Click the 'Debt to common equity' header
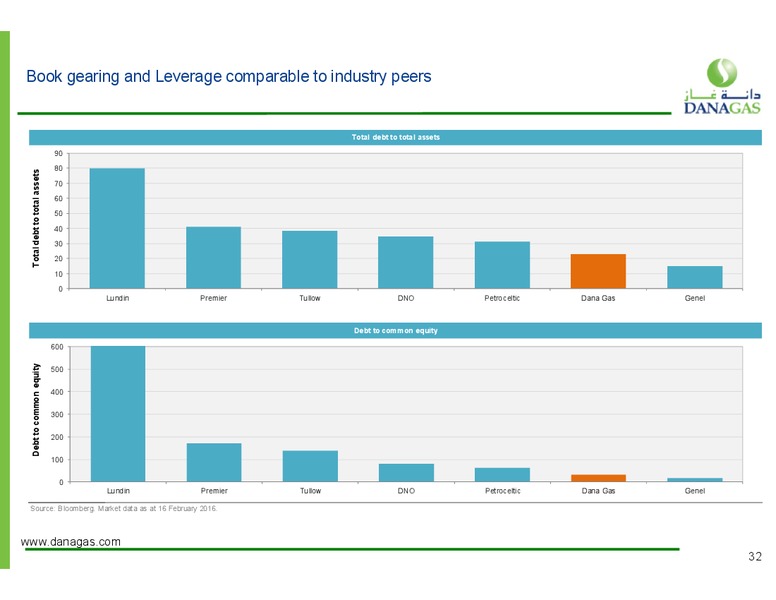 (395, 330)
